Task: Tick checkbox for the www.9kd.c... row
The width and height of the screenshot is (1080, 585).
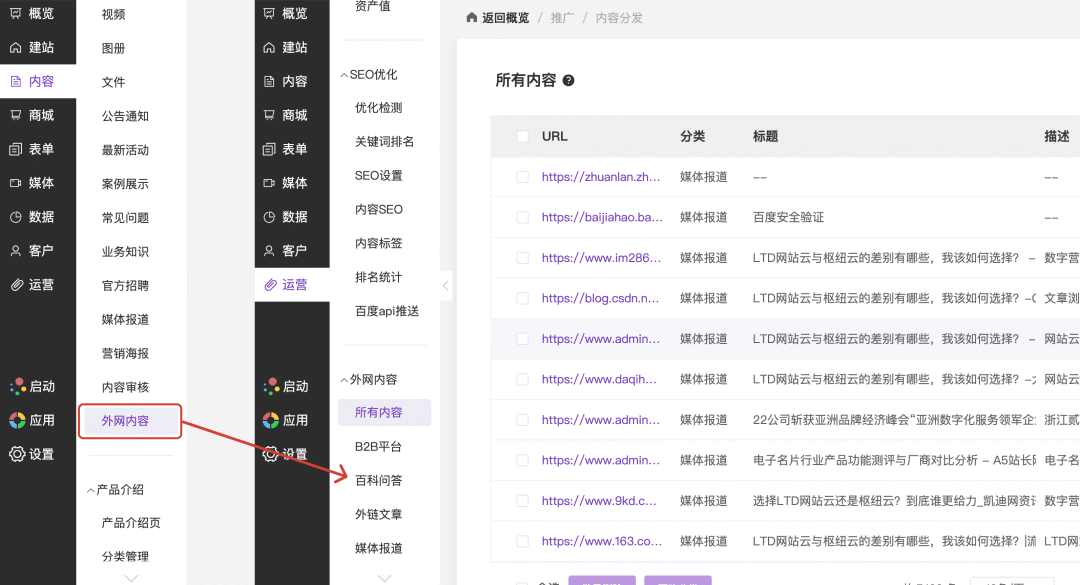Action: click(523, 501)
